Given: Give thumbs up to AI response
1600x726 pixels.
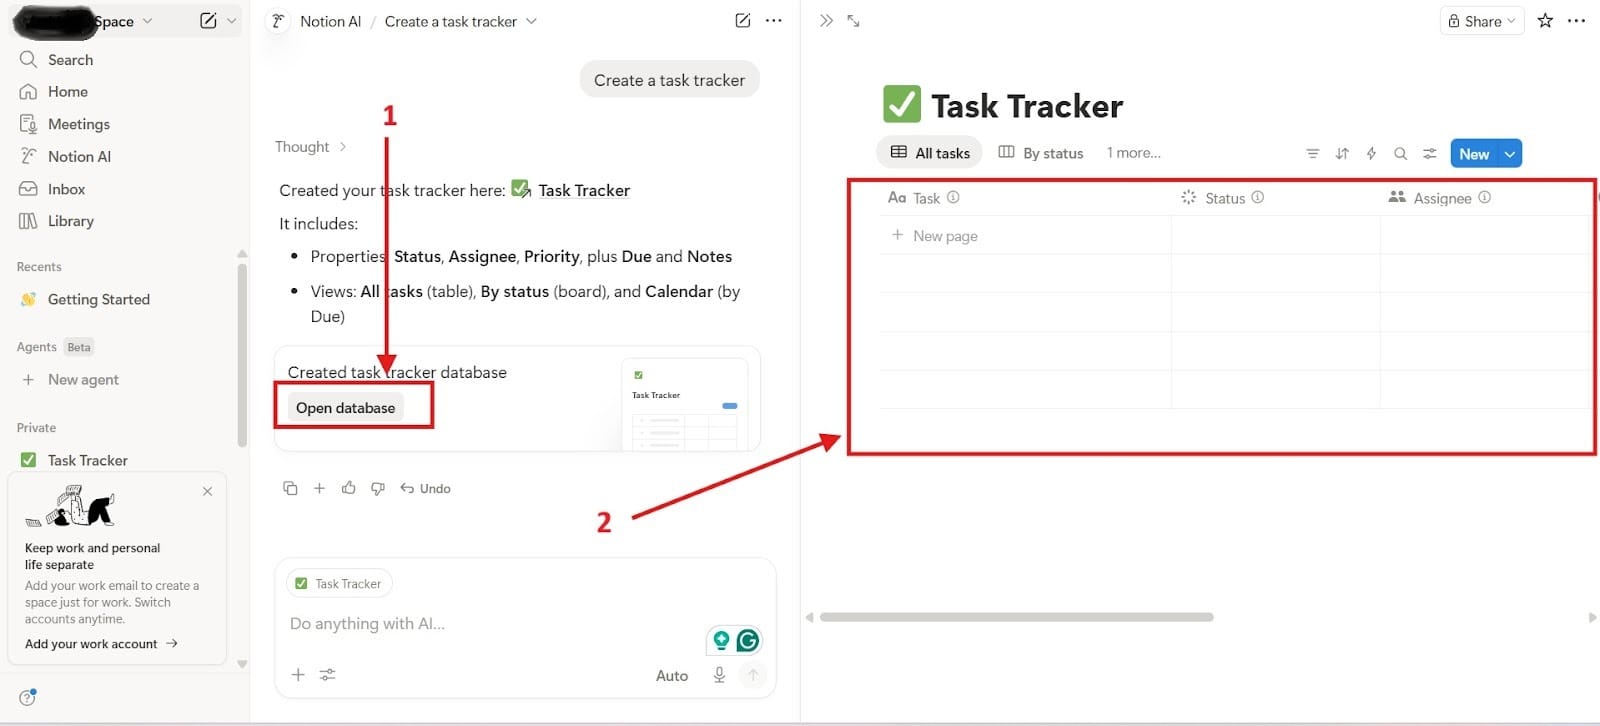Looking at the screenshot, I should [348, 488].
